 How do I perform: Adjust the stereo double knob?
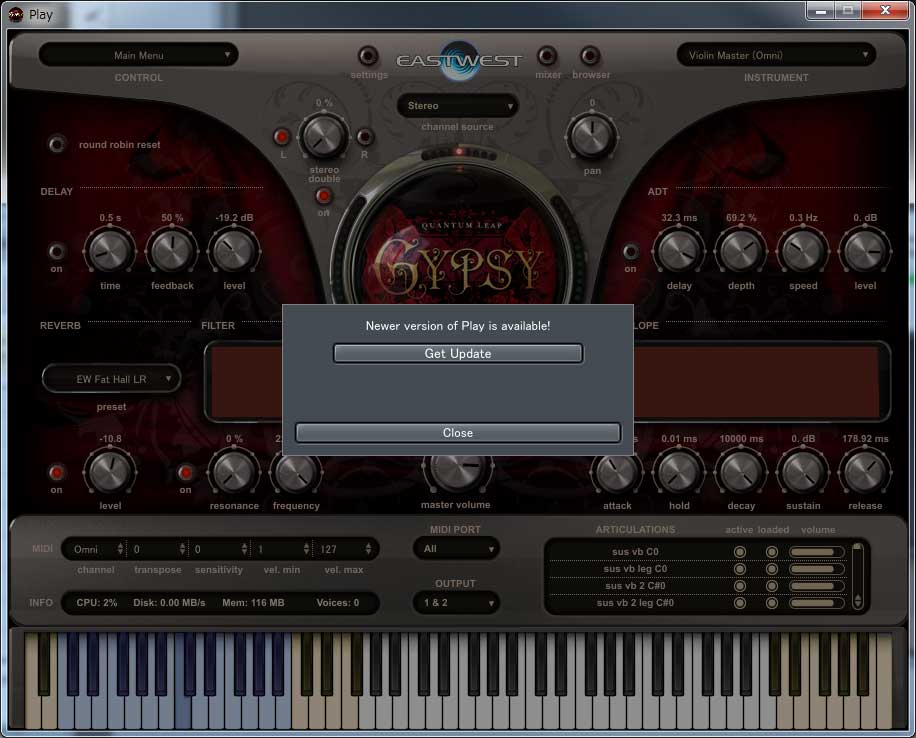pos(324,136)
